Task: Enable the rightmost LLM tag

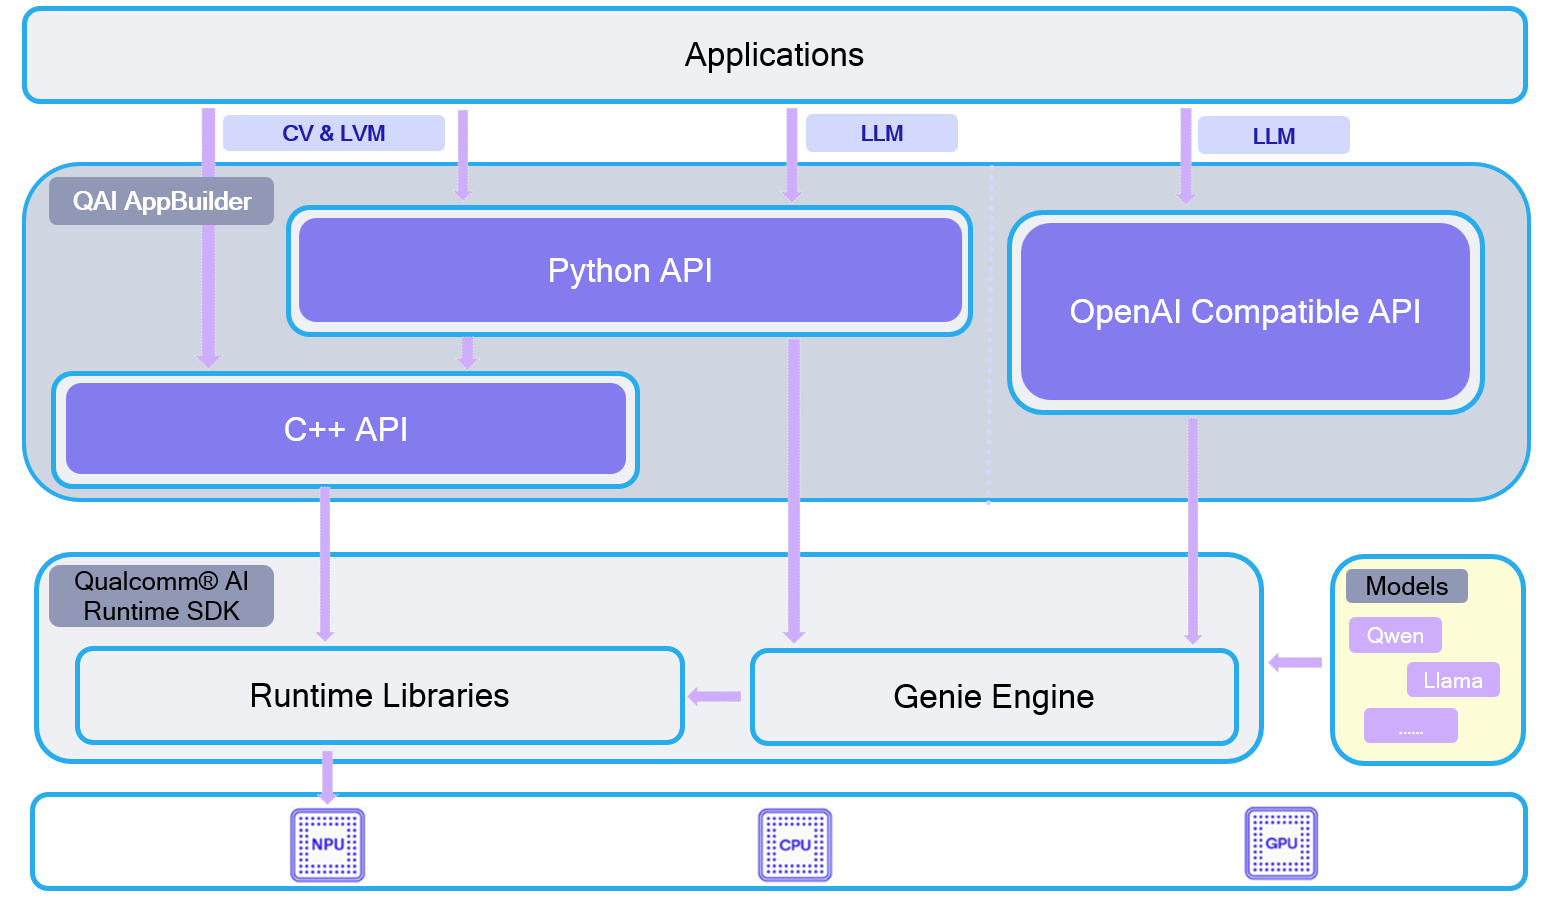Action: (1273, 135)
